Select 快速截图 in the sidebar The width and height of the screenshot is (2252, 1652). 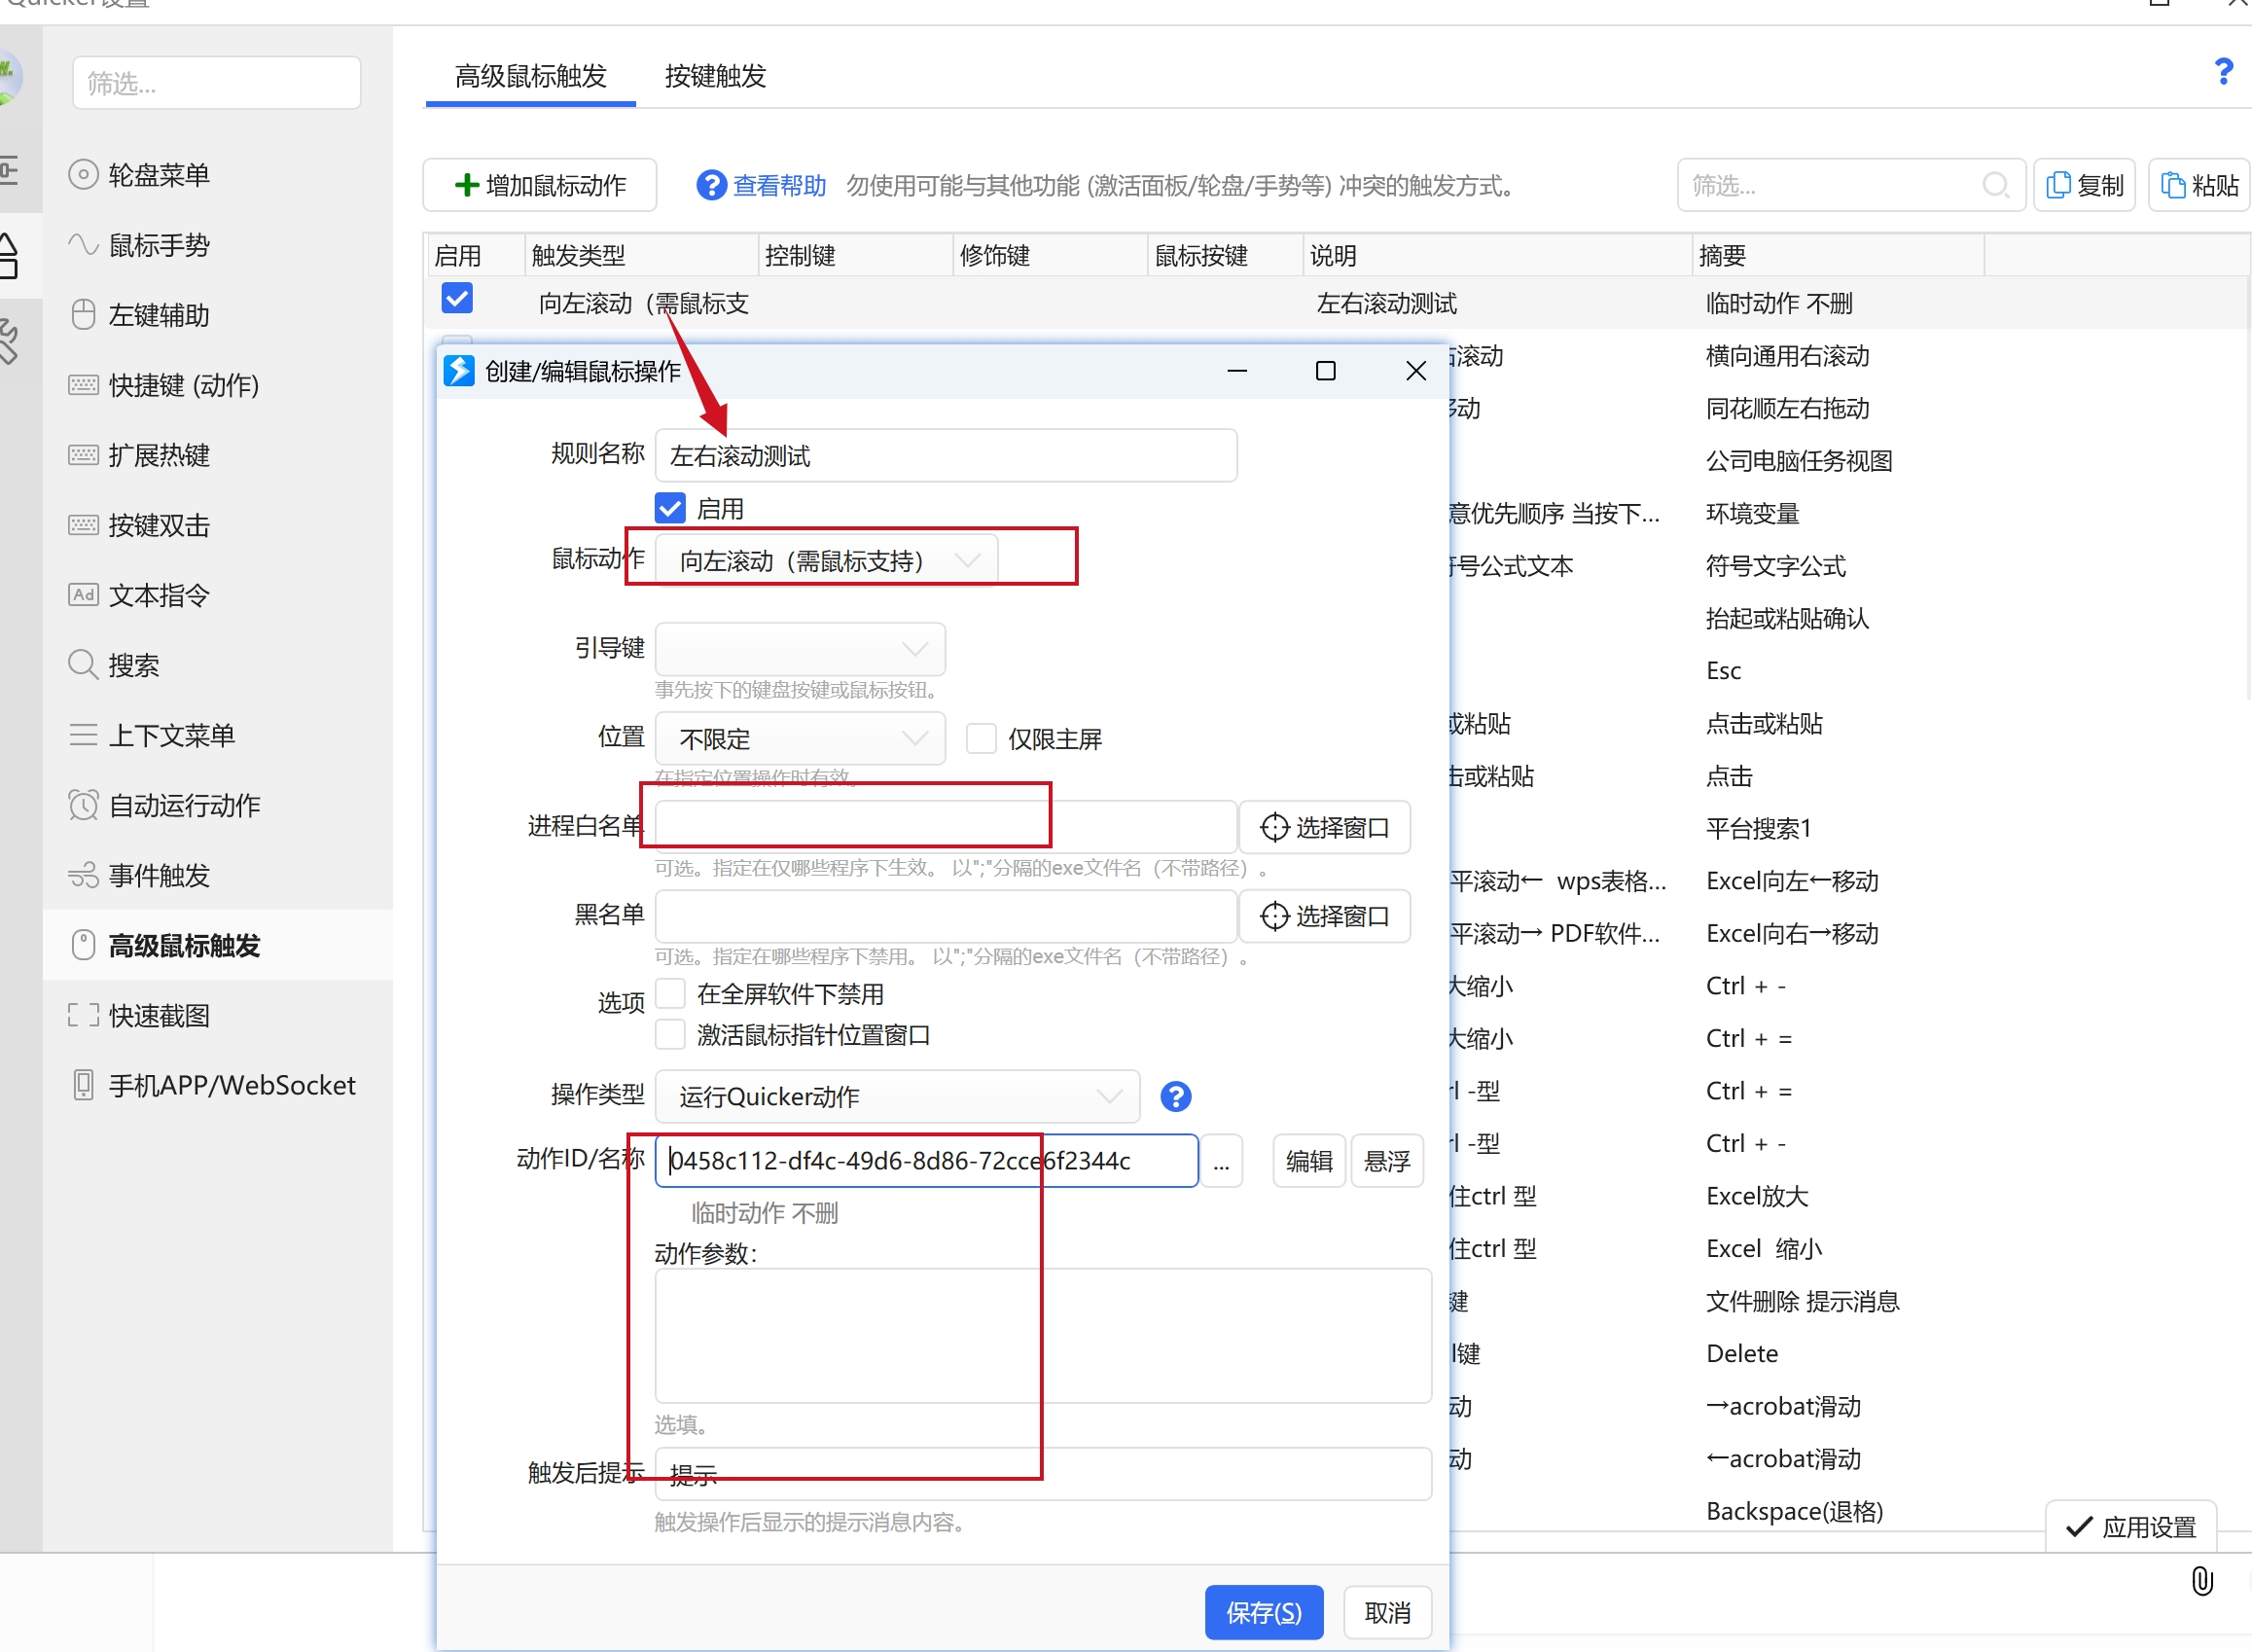coord(159,1015)
